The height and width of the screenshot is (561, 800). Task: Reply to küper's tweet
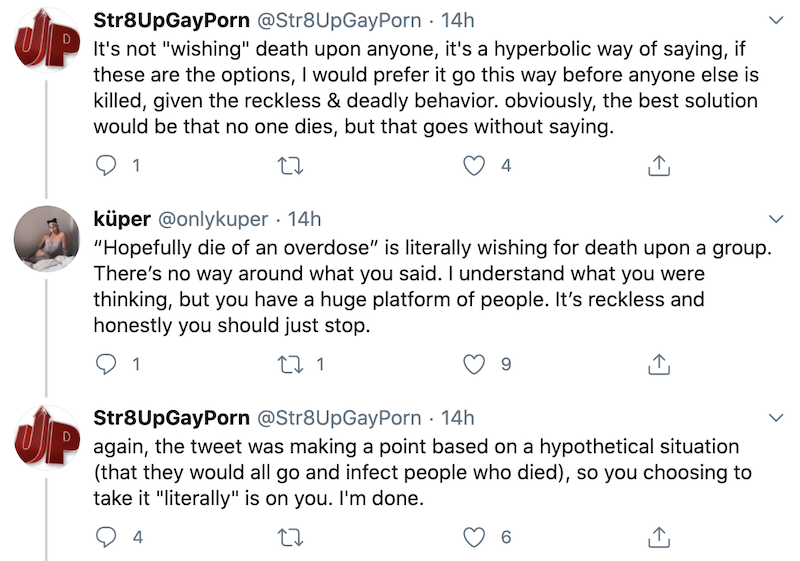pos(106,365)
